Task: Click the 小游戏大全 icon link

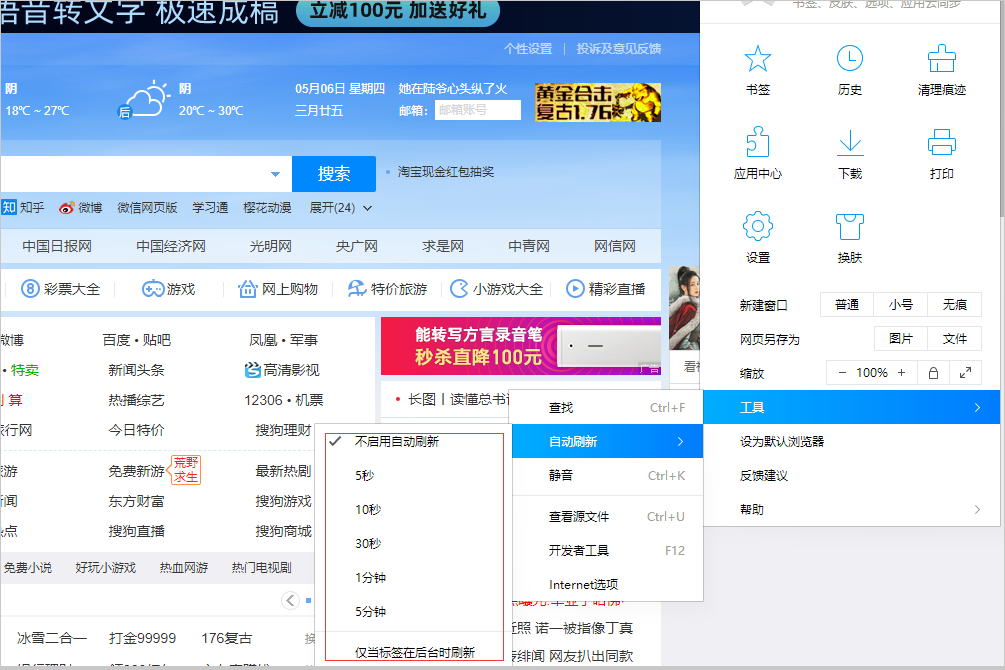Action: tap(459, 289)
